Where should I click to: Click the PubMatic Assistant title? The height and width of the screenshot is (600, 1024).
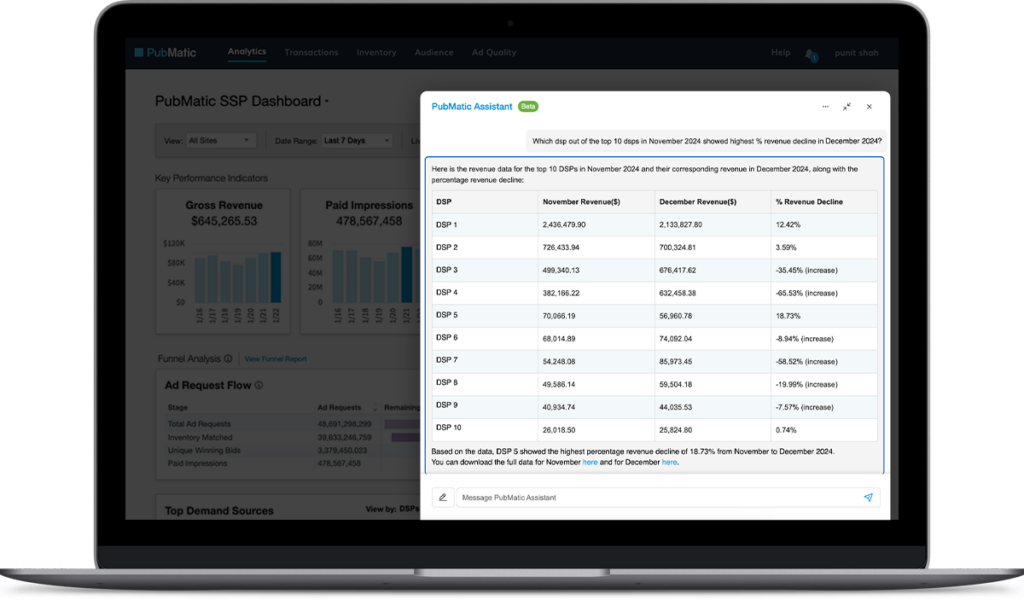[472, 106]
